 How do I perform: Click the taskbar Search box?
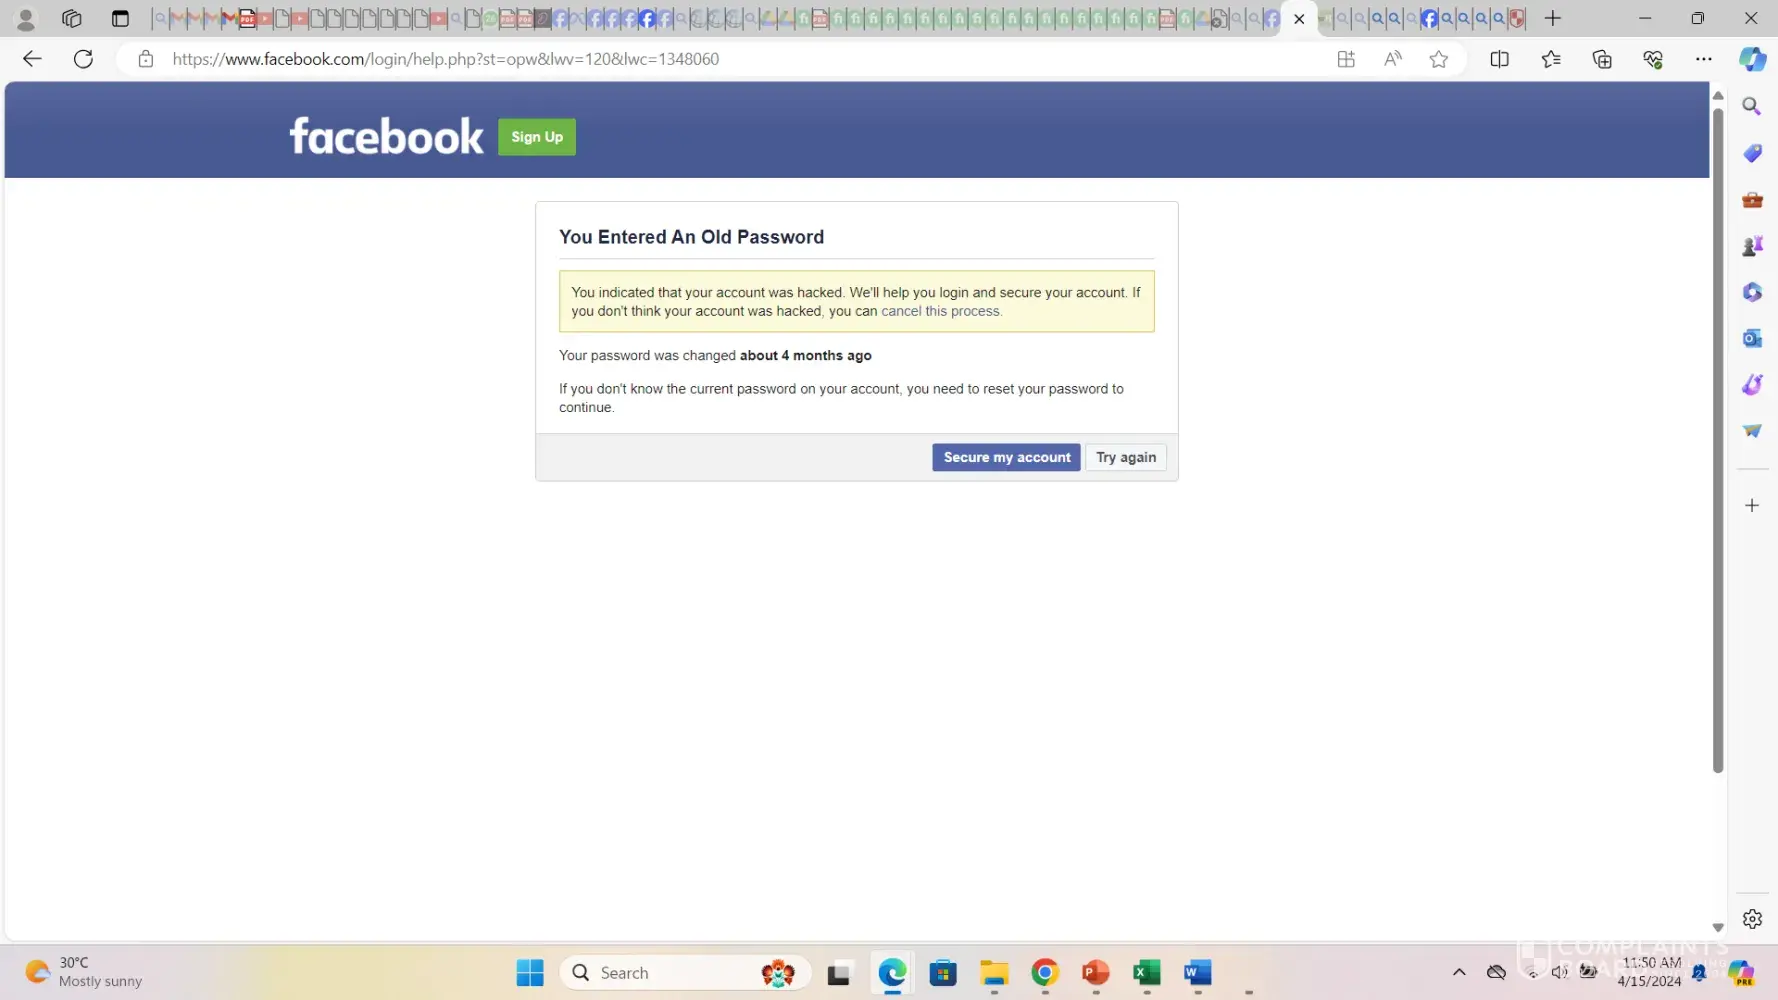click(x=684, y=972)
